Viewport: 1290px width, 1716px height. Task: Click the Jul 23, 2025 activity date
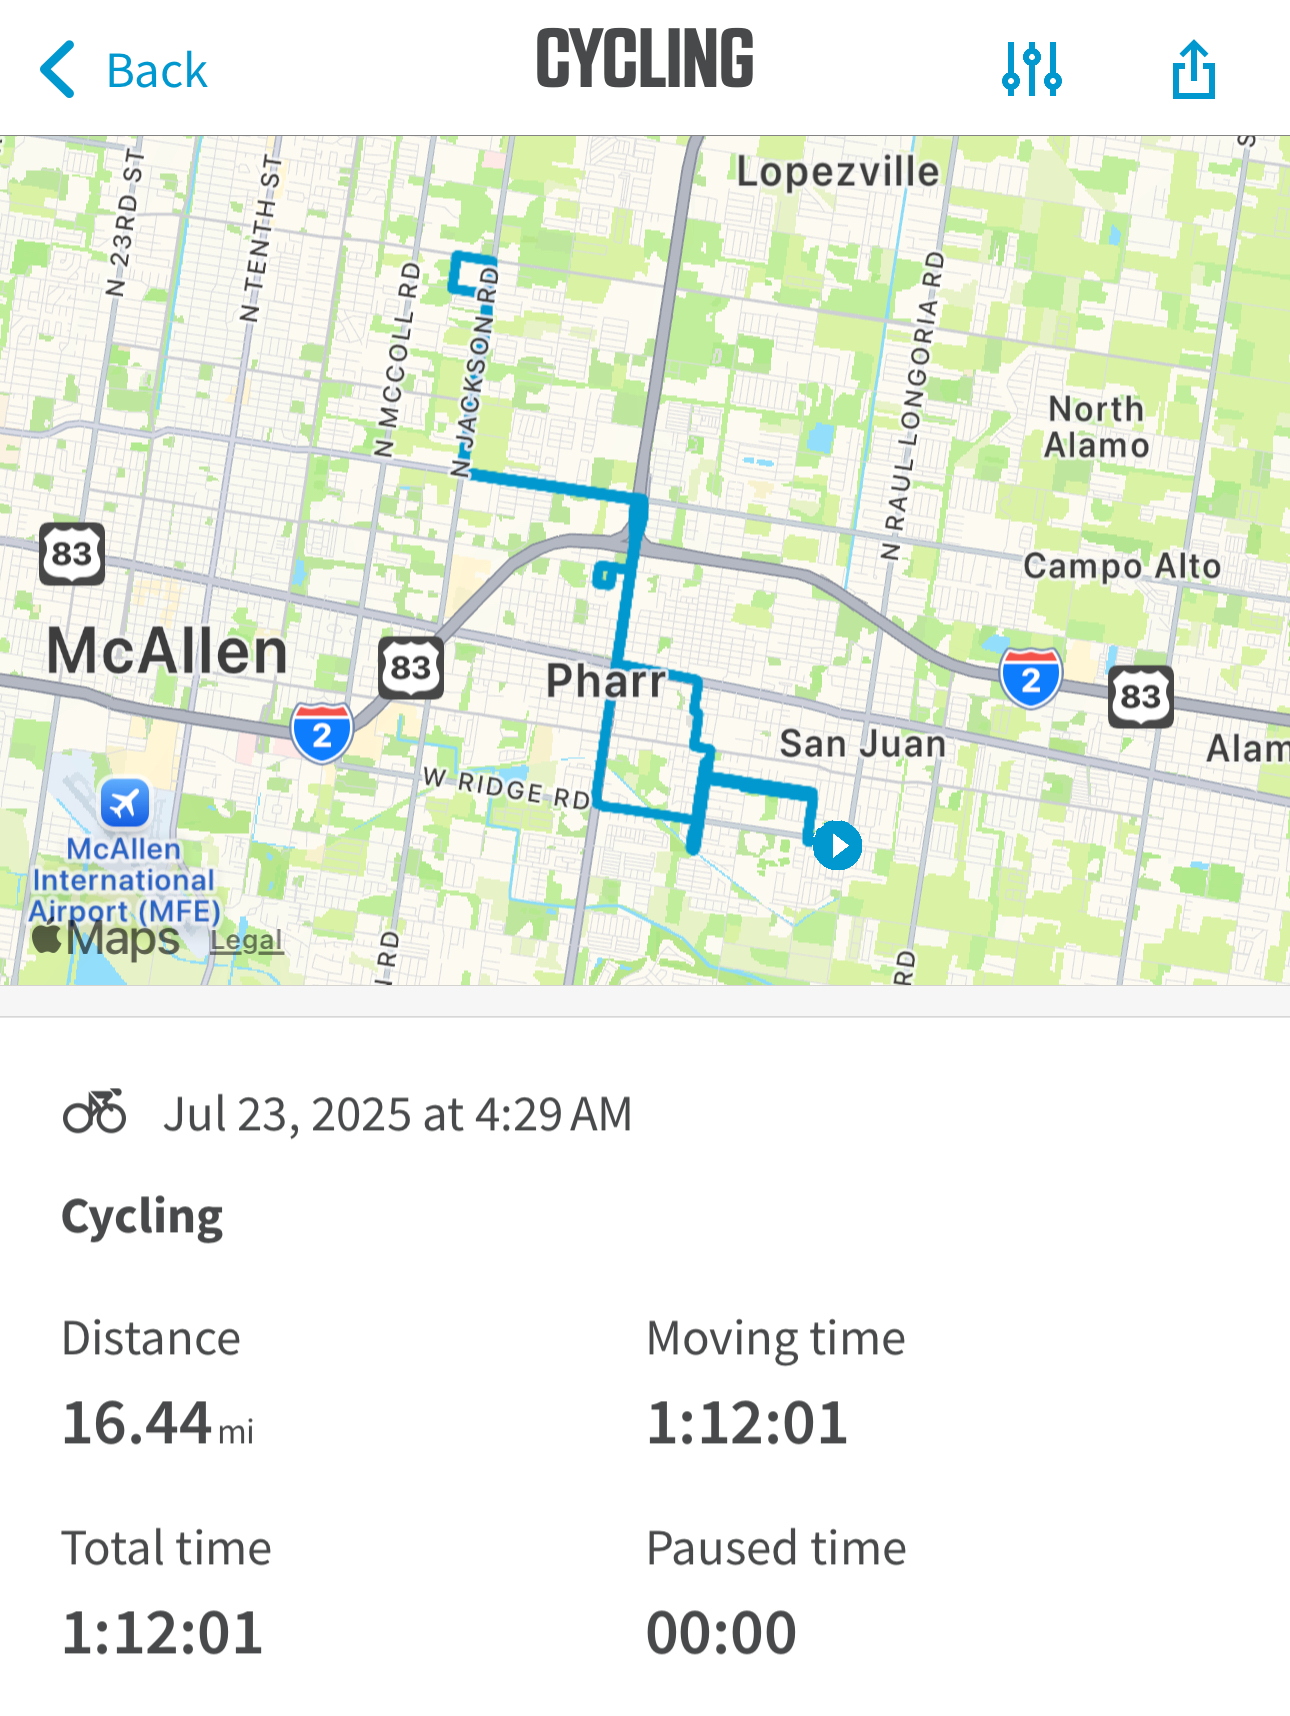pyautogui.click(x=397, y=1114)
